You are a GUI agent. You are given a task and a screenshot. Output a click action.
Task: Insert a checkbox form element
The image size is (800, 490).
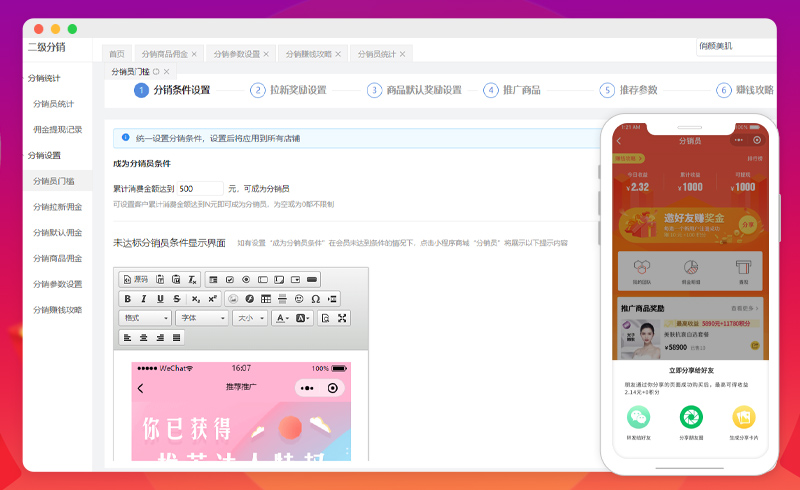click(230, 278)
